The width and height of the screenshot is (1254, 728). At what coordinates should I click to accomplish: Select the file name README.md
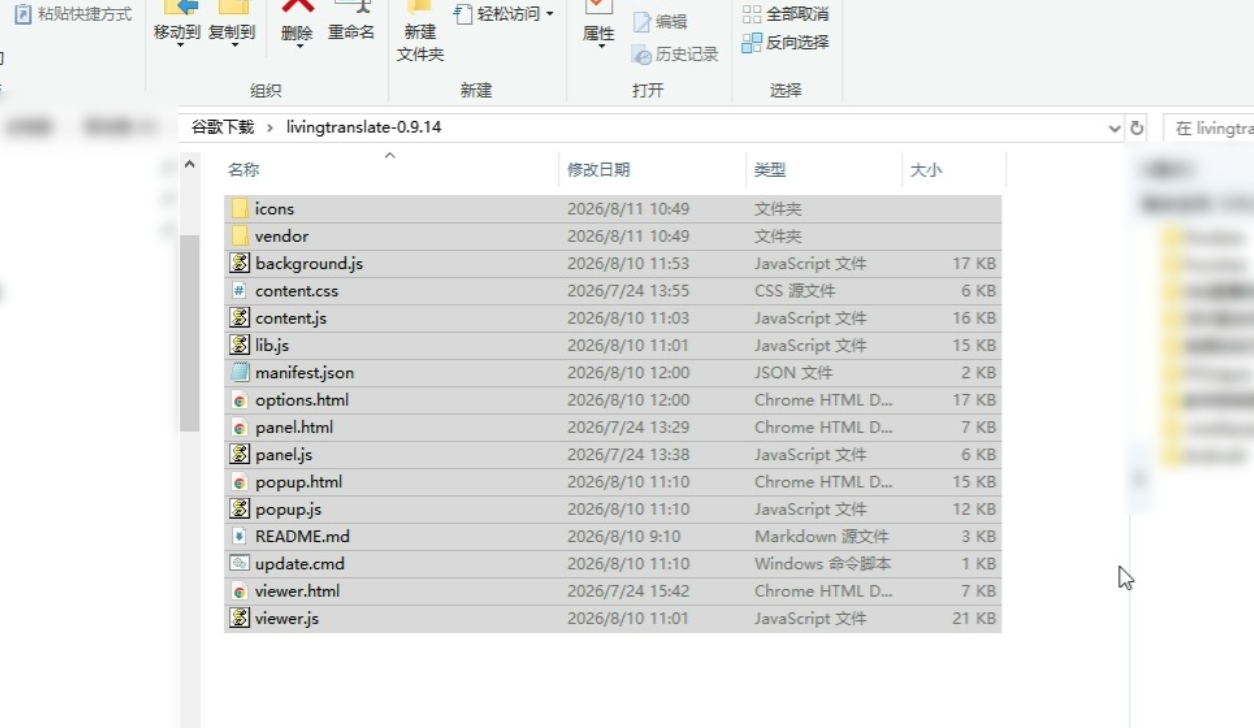pos(302,536)
